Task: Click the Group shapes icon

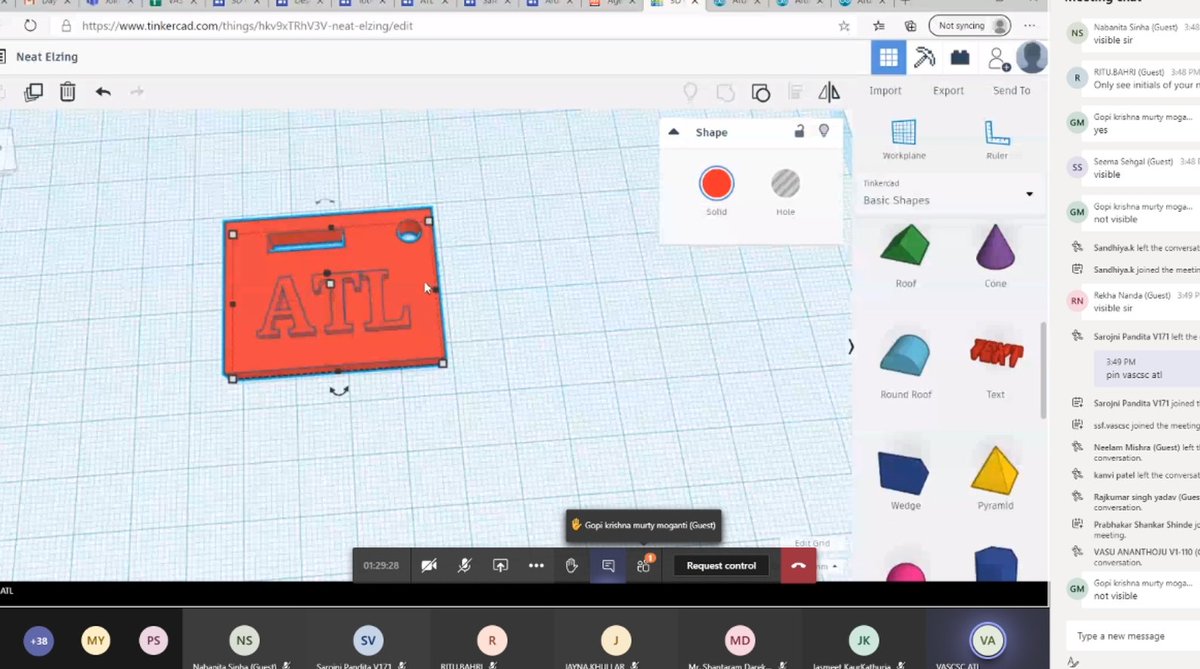Action: pos(726,92)
